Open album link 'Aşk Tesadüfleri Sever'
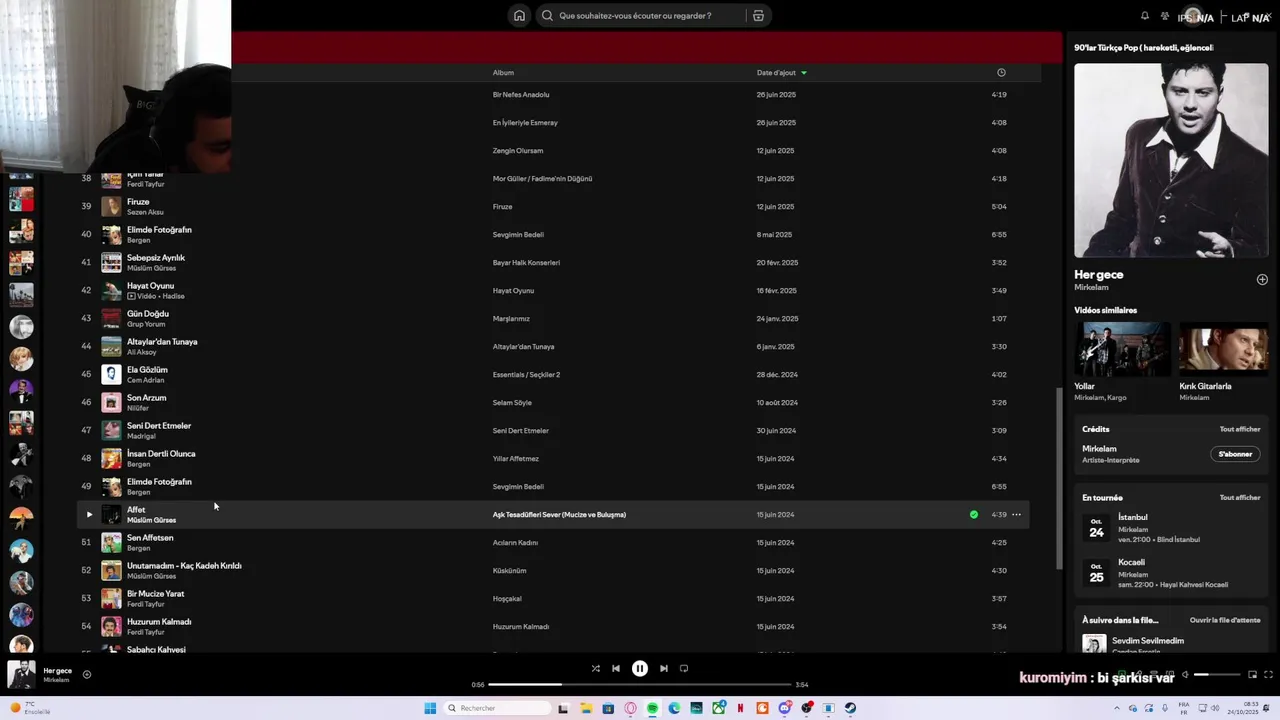The width and height of the screenshot is (1280, 720). click(559, 515)
